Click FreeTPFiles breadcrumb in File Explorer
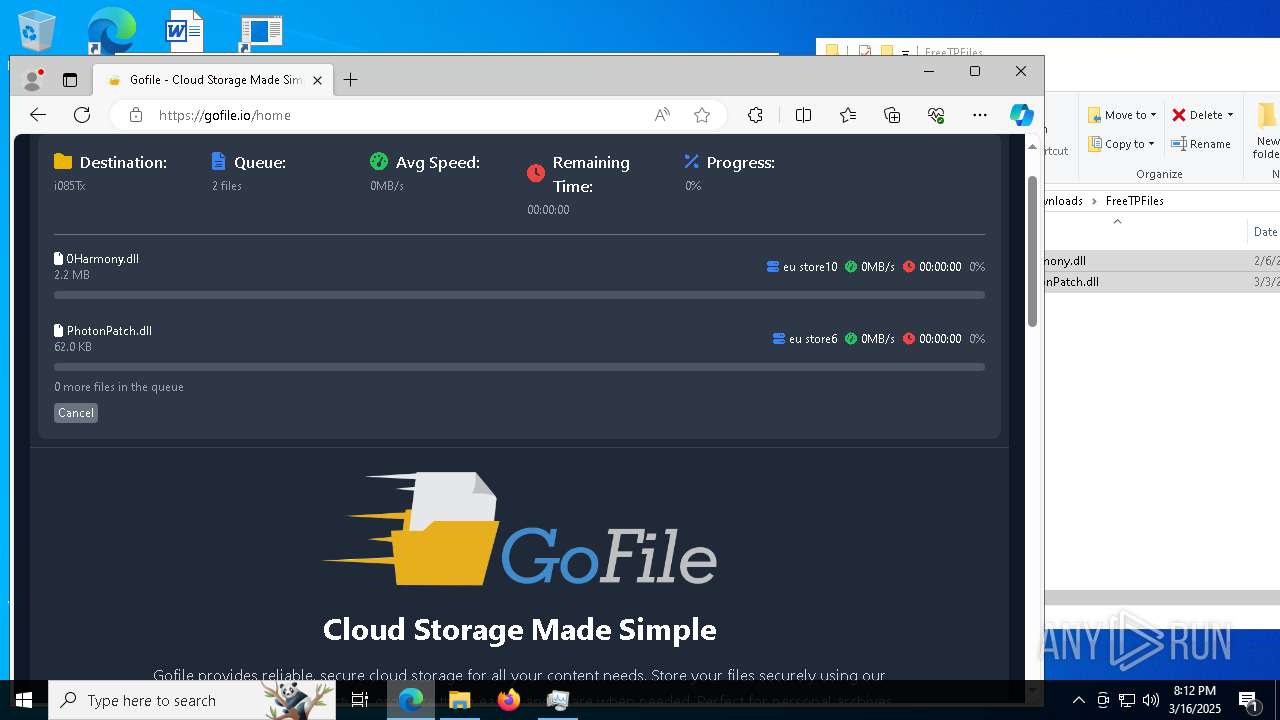Viewport: 1280px width, 720px height. (x=1134, y=201)
